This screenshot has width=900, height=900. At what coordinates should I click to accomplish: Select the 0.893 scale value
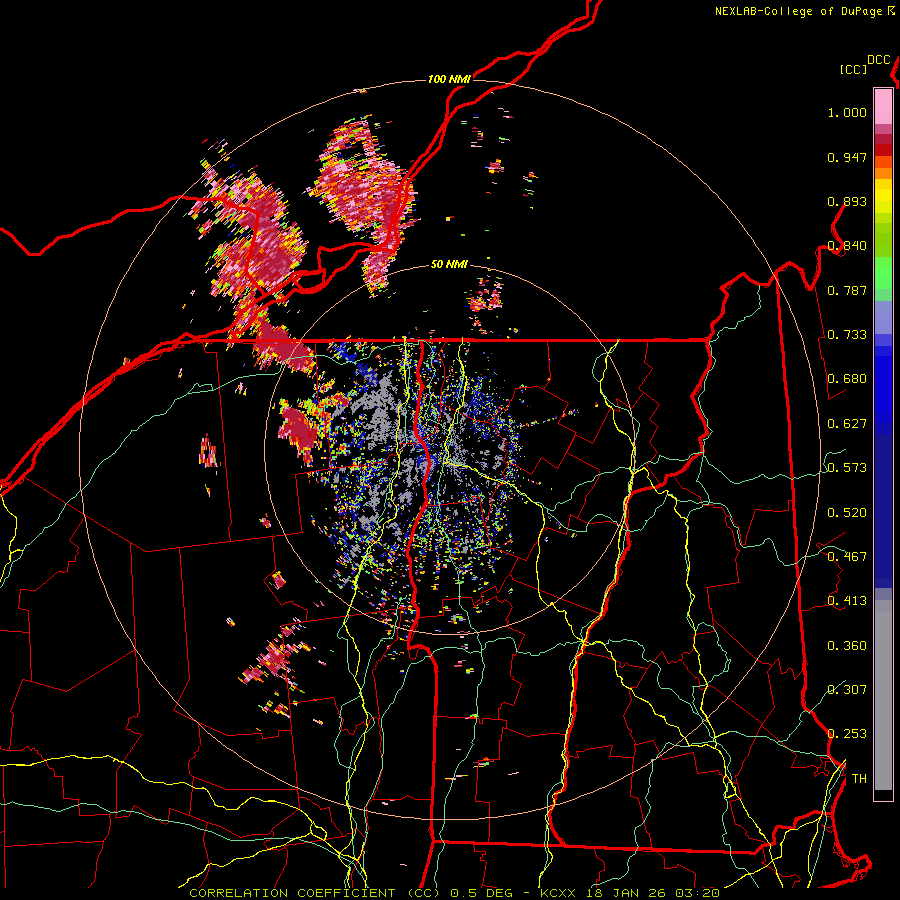(847, 201)
